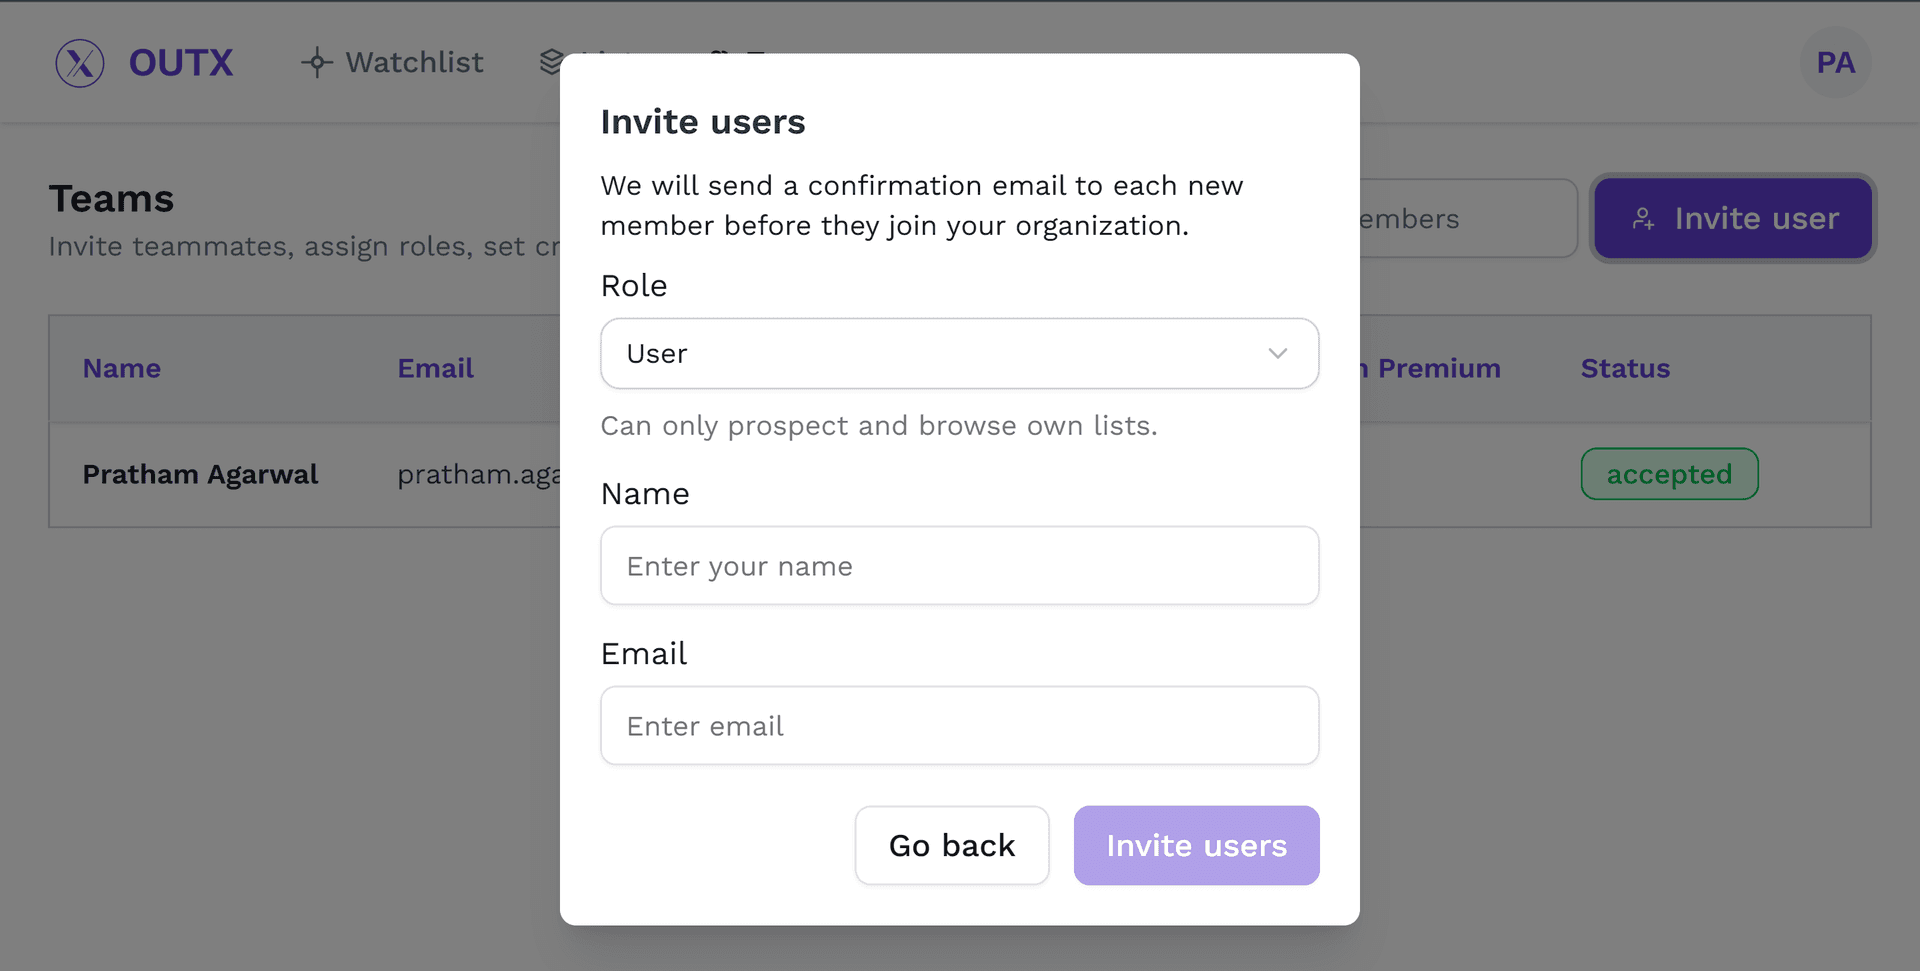Select the crosshair icon next to Watchlist

[316, 62]
